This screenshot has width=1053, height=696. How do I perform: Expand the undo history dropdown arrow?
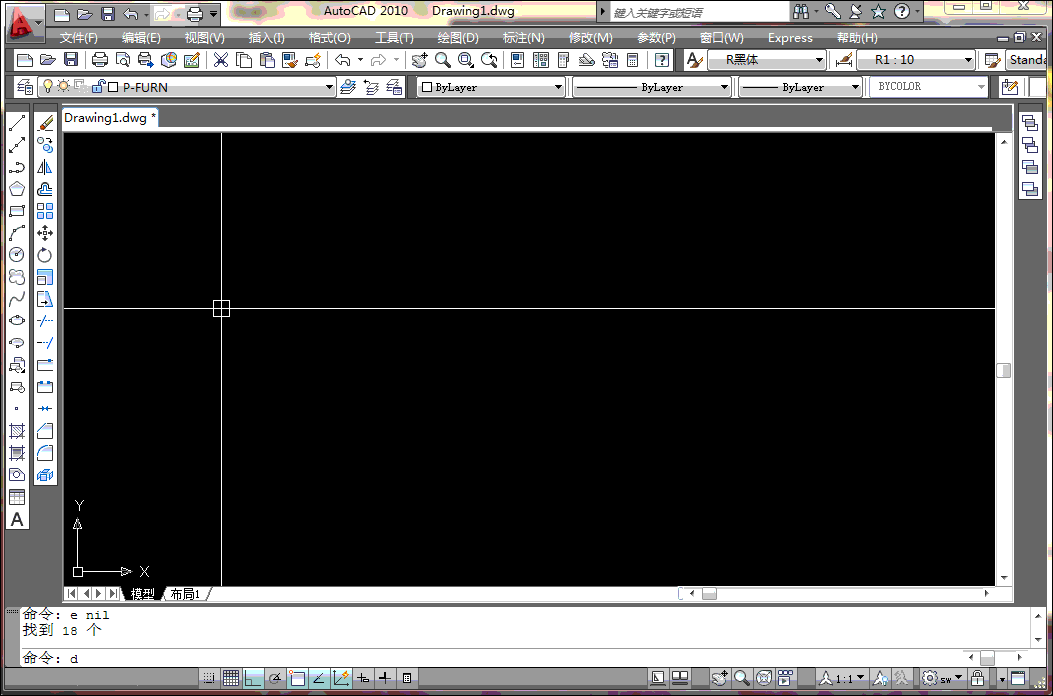click(360, 60)
